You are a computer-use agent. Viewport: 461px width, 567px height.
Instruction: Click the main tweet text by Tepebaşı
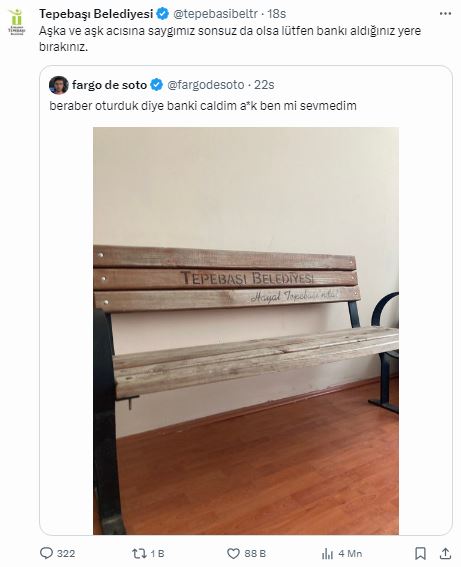230,39
